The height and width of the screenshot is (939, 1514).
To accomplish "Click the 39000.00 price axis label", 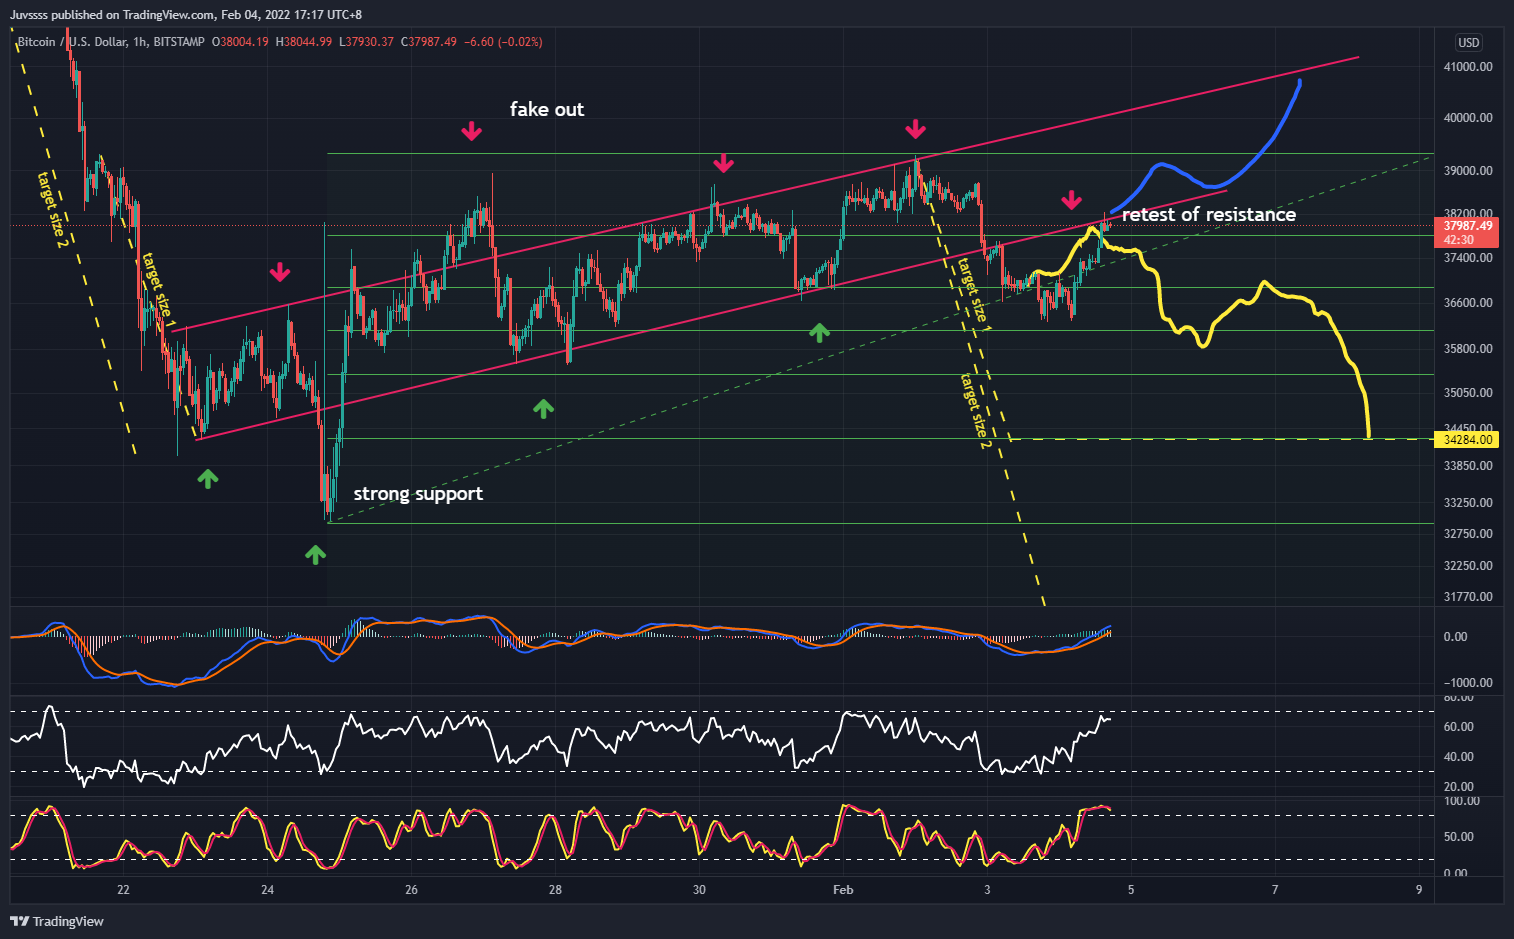I will pyautogui.click(x=1468, y=171).
